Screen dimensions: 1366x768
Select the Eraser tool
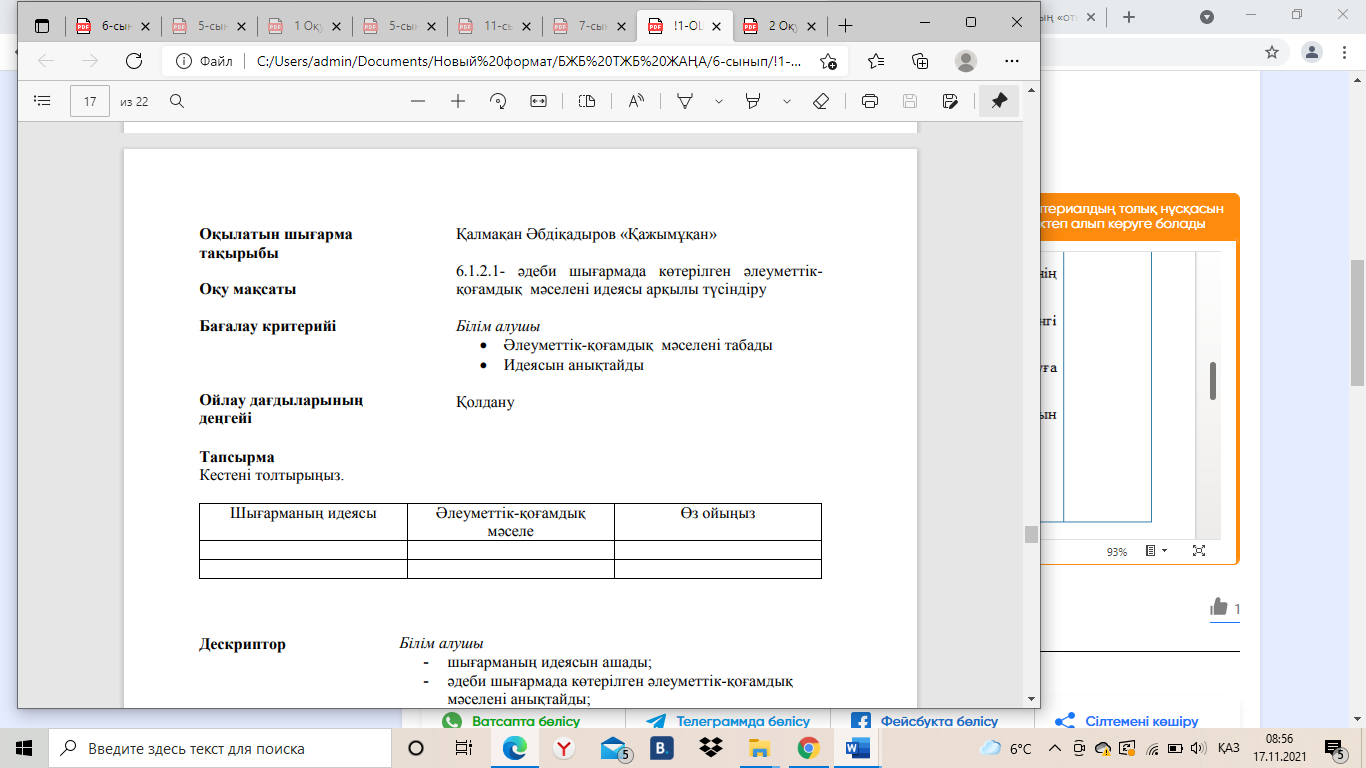pyautogui.click(x=821, y=101)
